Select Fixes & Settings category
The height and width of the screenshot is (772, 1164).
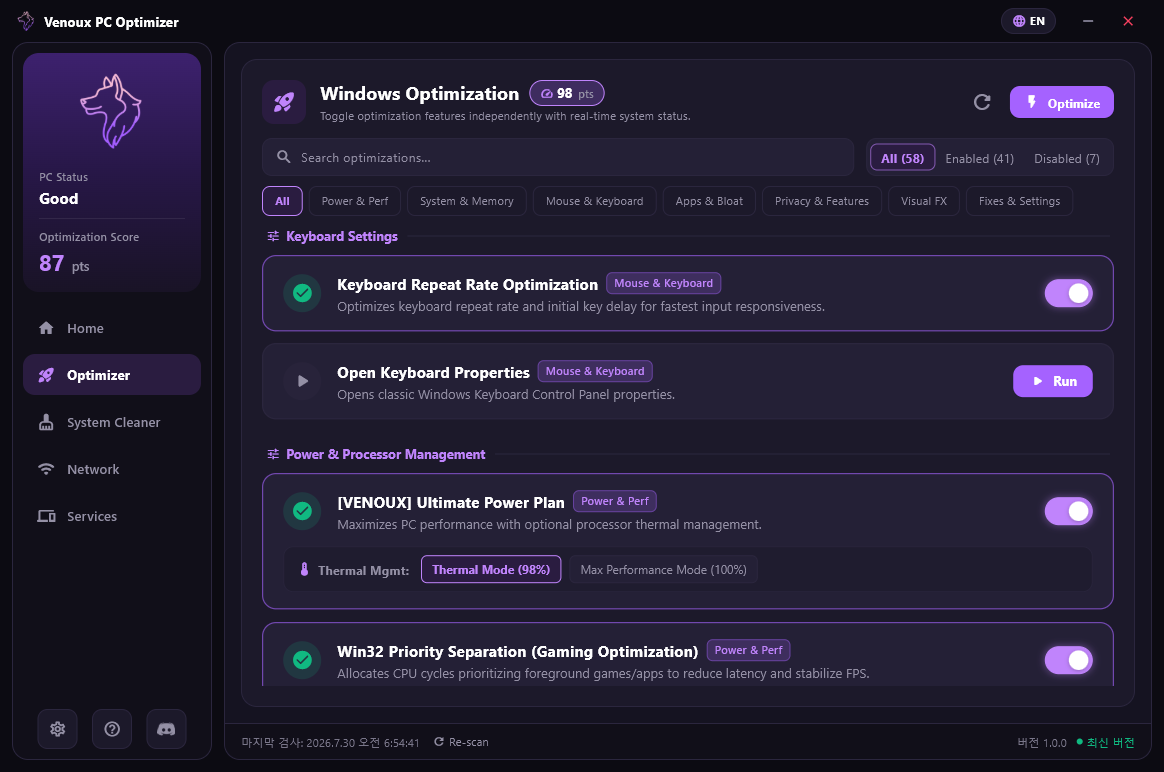pyautogui.click(x=1019, y=201)
